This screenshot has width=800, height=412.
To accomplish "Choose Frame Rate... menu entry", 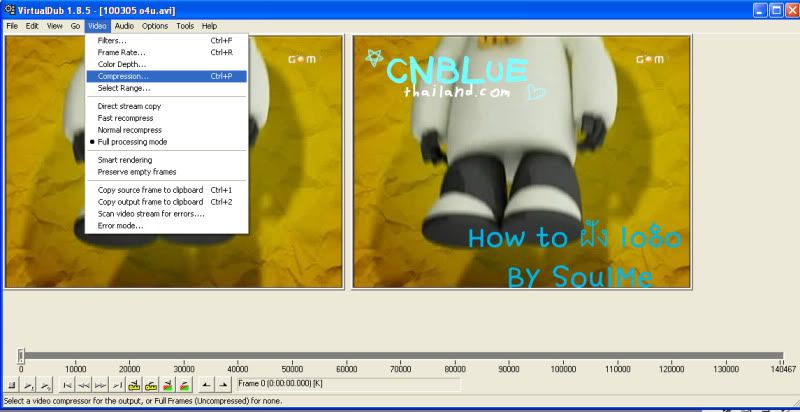I will click(166, 52).
